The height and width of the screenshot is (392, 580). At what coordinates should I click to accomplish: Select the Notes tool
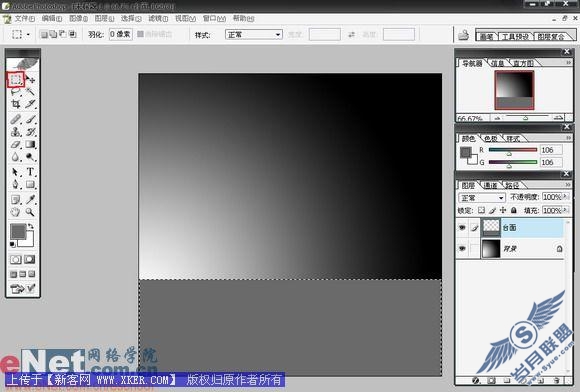16,200
